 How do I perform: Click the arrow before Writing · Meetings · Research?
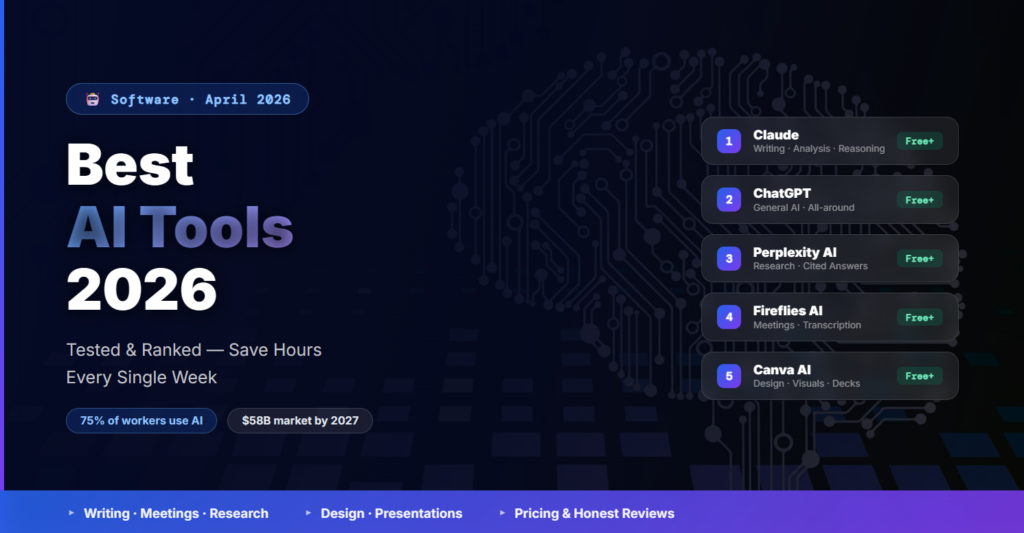pos(71,513)
